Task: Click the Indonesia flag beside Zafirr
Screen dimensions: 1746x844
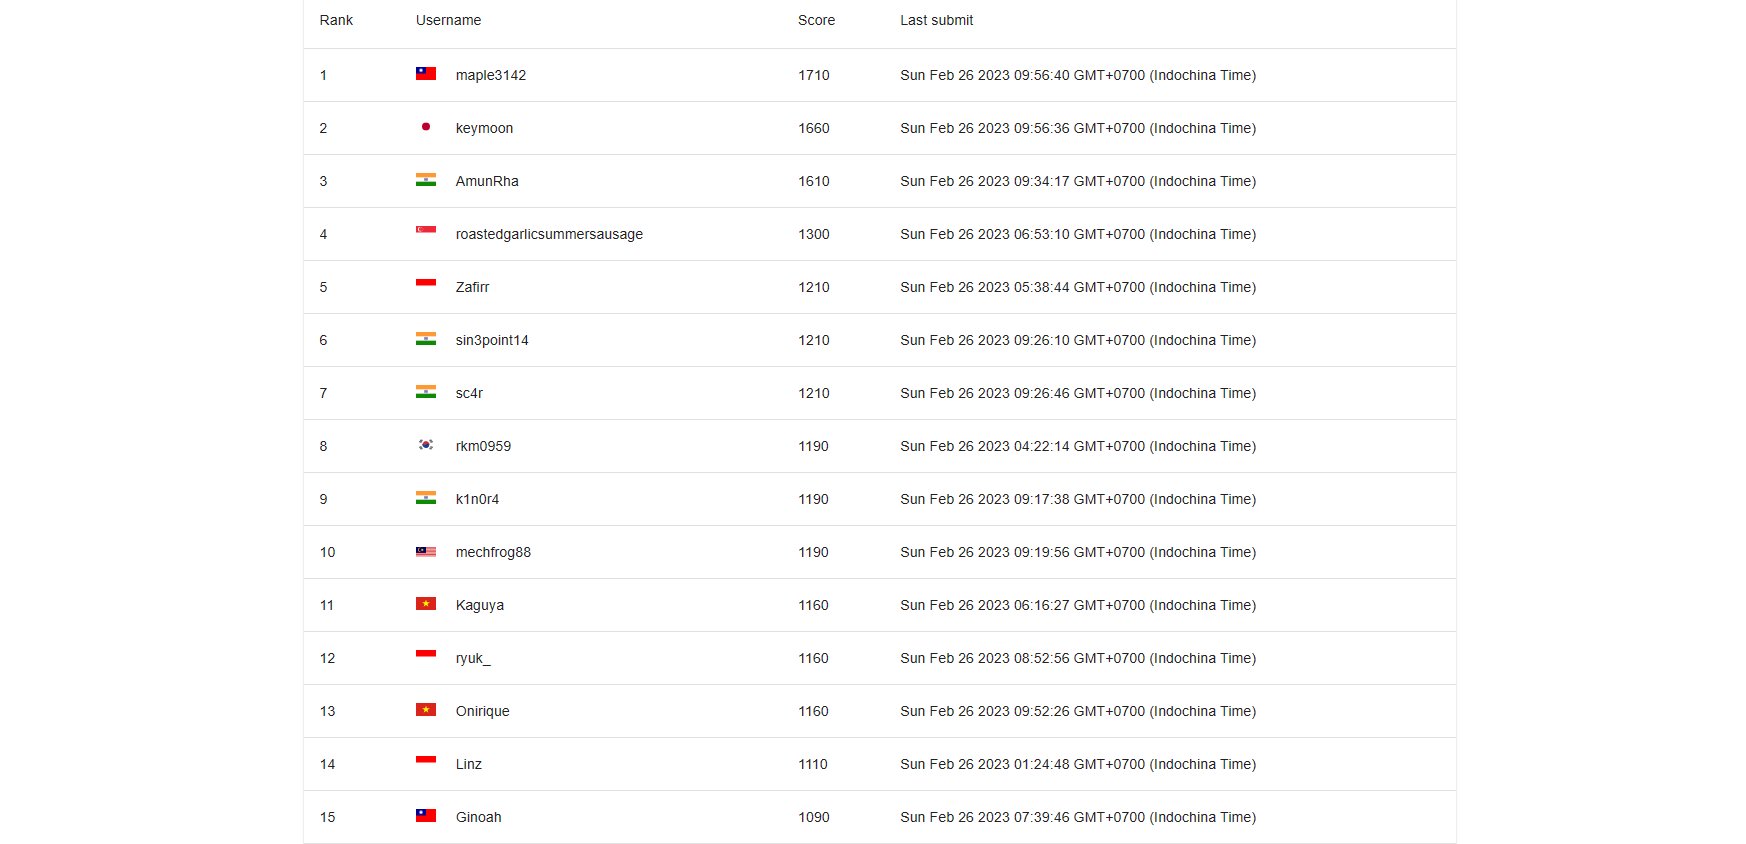Action: click(x=426, y=284)
